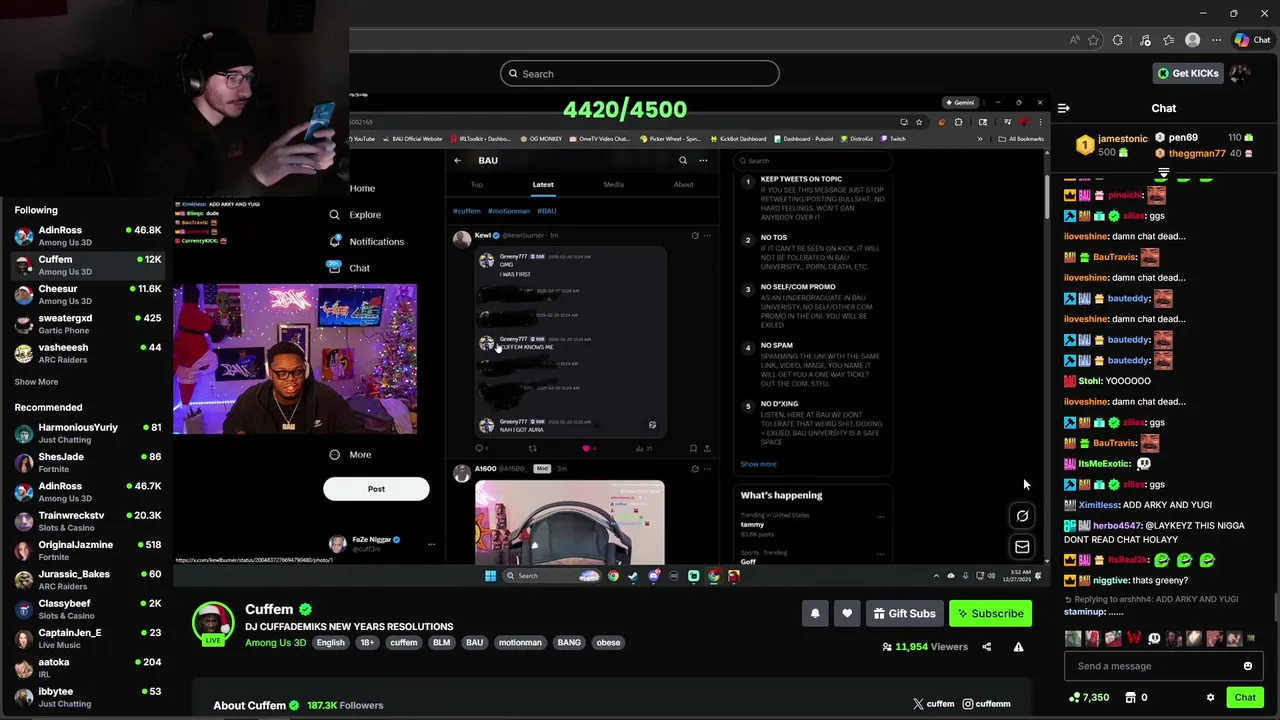Open emoji picker in chat input
The image size is (1280, 720).
1247,666
